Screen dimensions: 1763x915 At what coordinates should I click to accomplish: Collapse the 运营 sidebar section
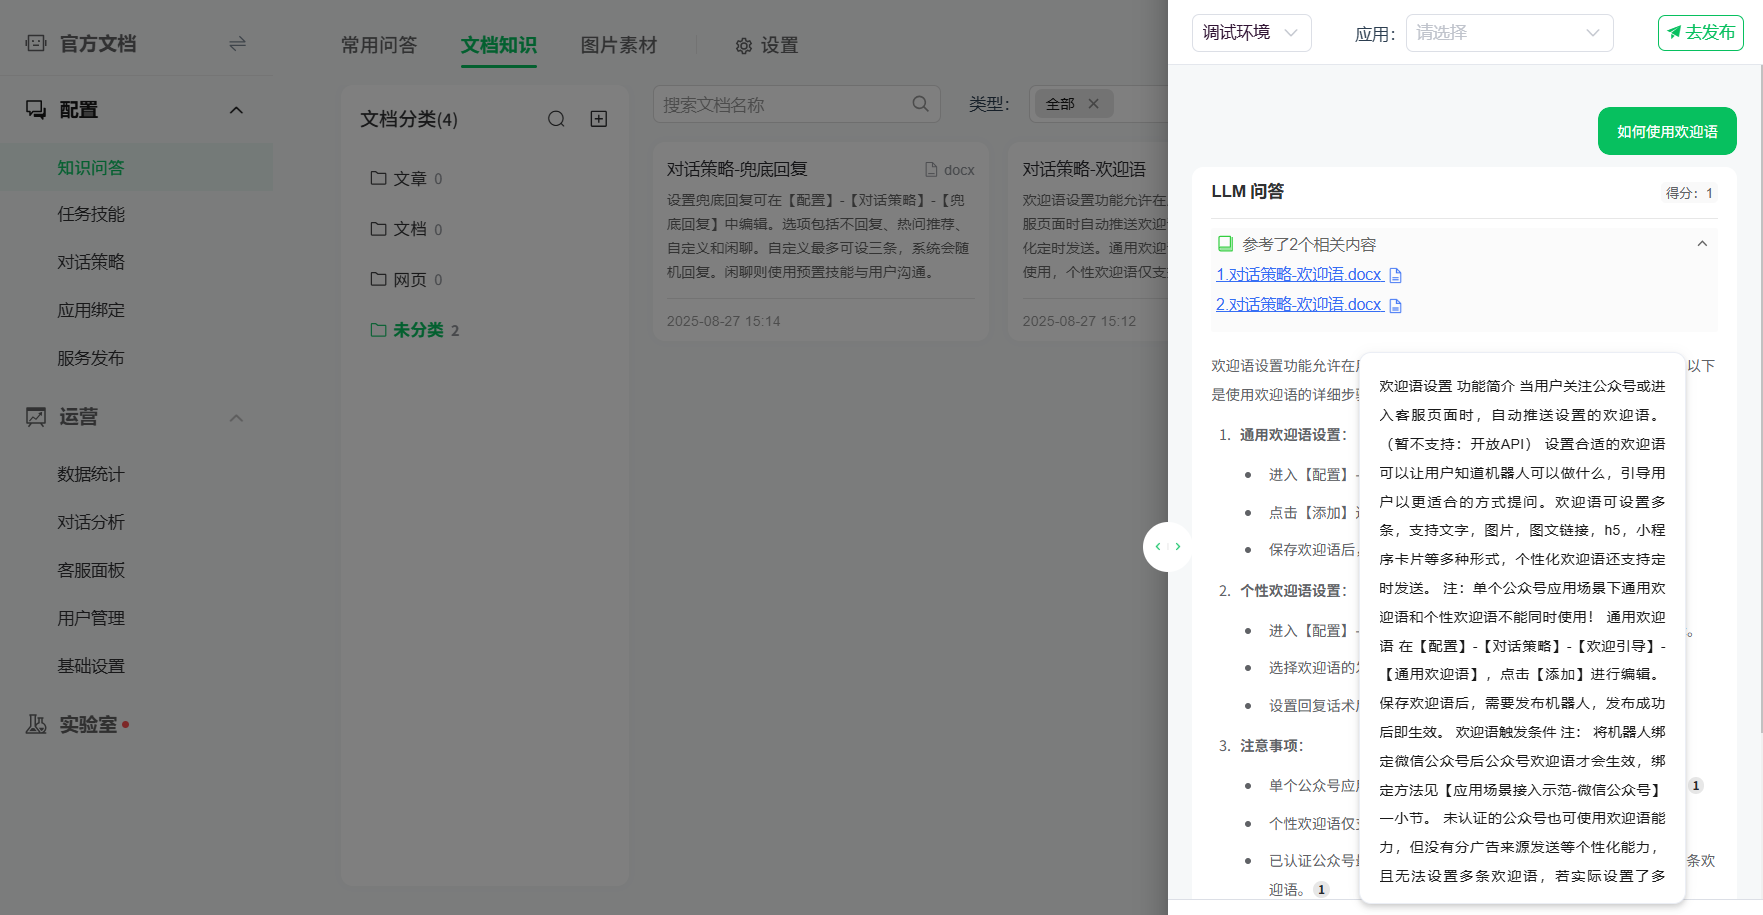pos(236,418)
